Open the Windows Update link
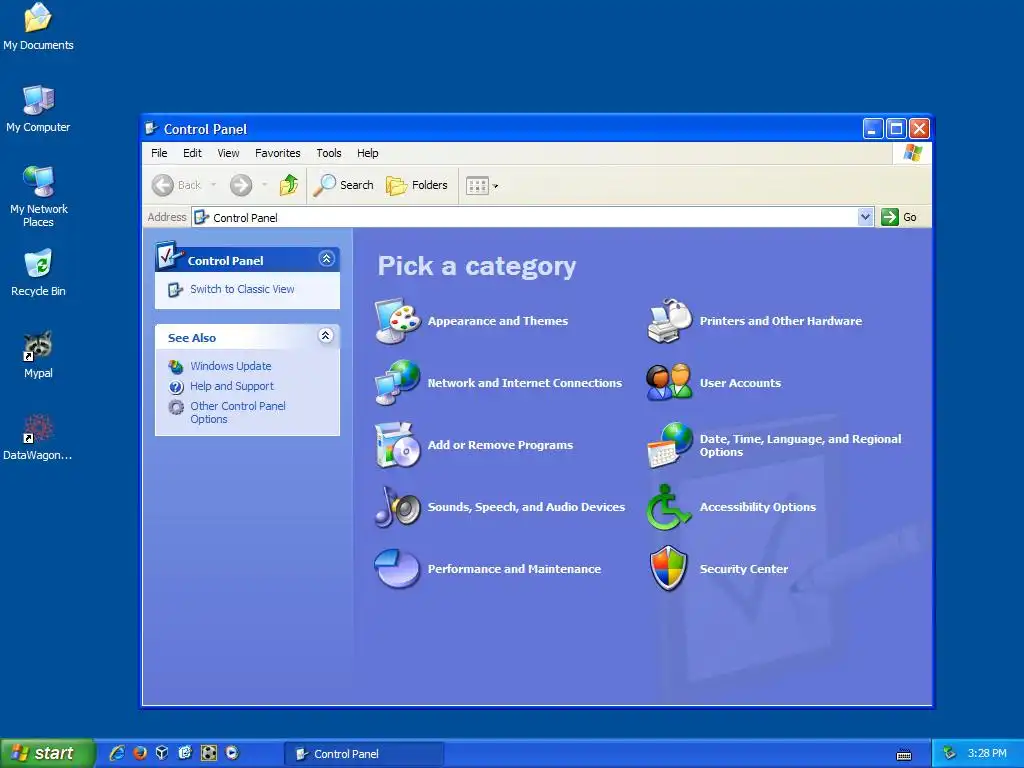This screenshot has height=768, width=1024. click(231, 366)
